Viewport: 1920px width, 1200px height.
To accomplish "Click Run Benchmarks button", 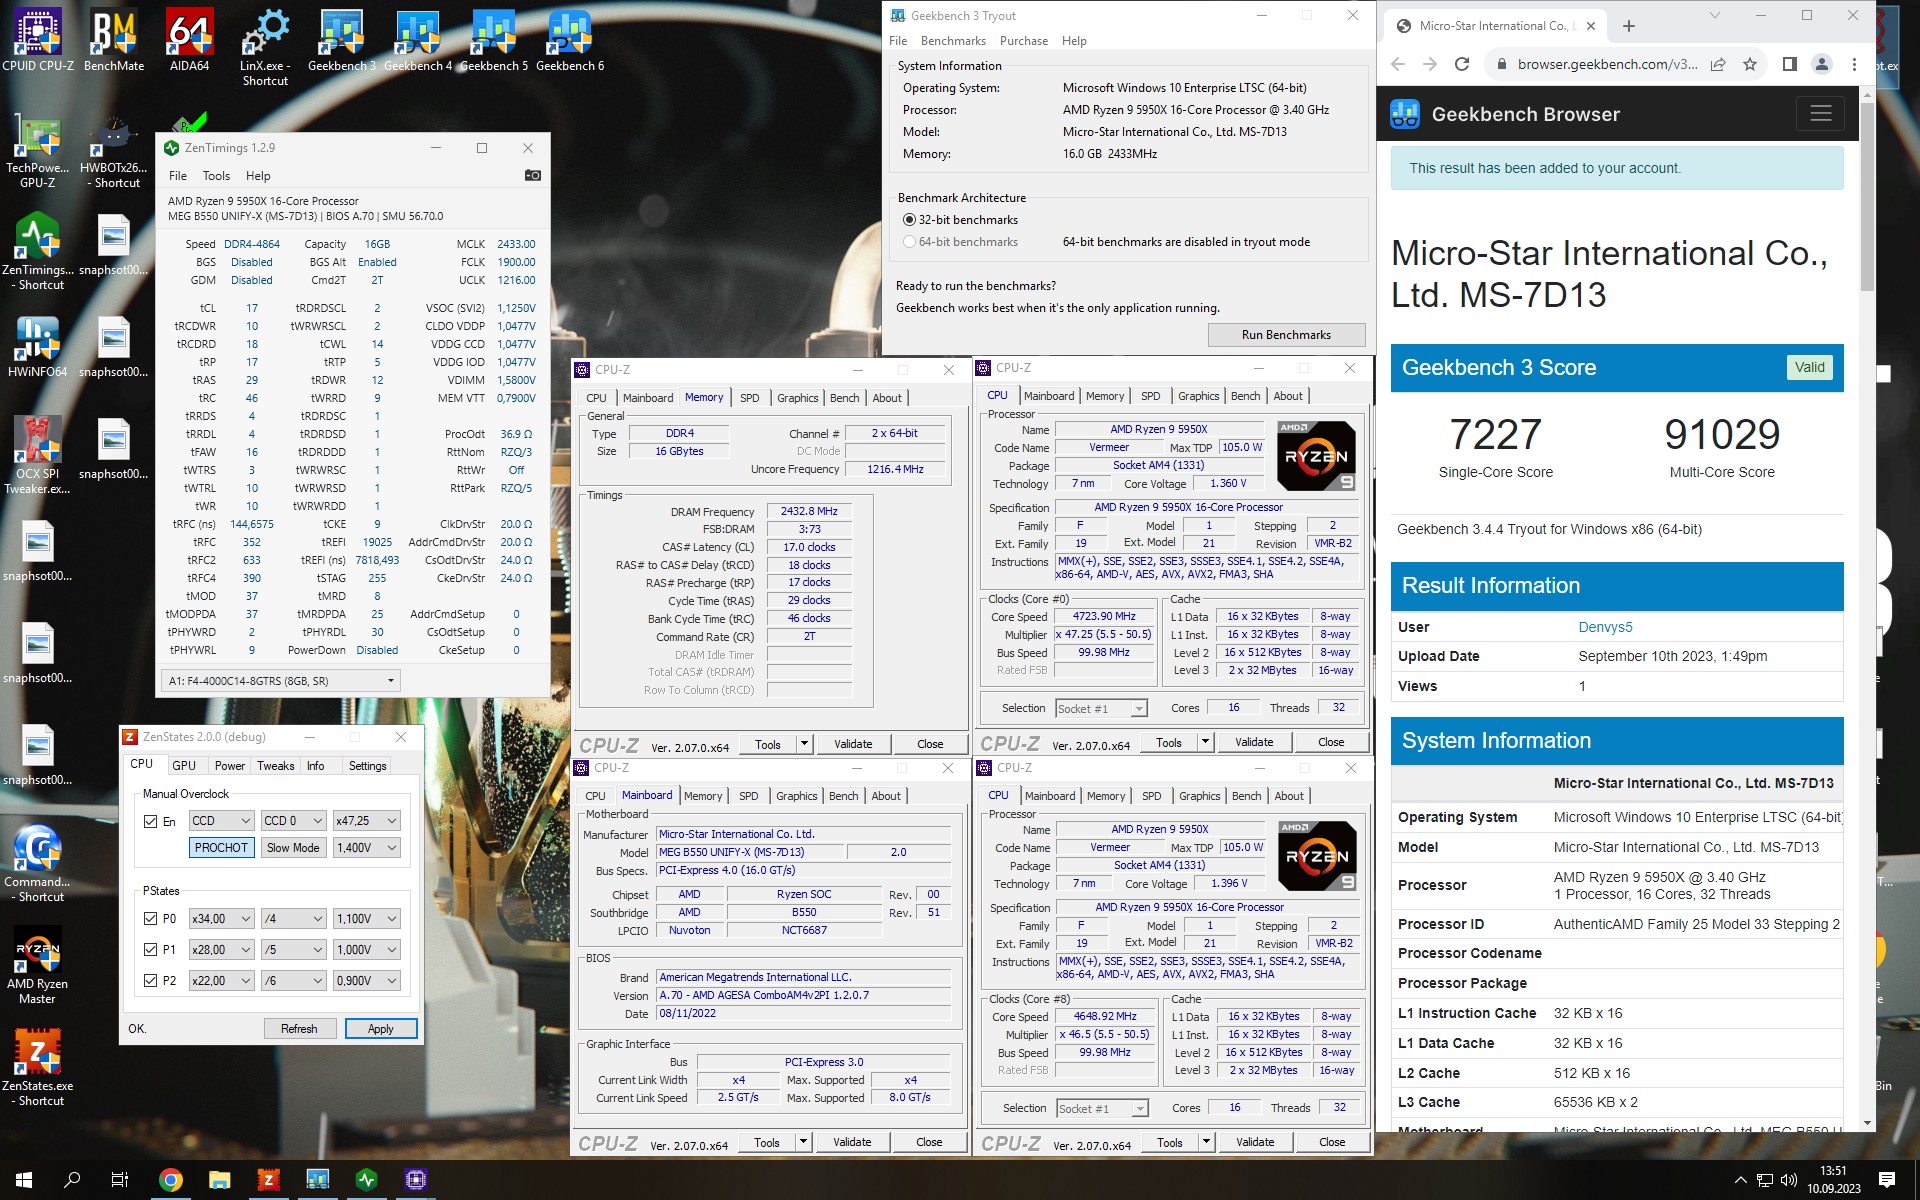I will point(1286,335).
